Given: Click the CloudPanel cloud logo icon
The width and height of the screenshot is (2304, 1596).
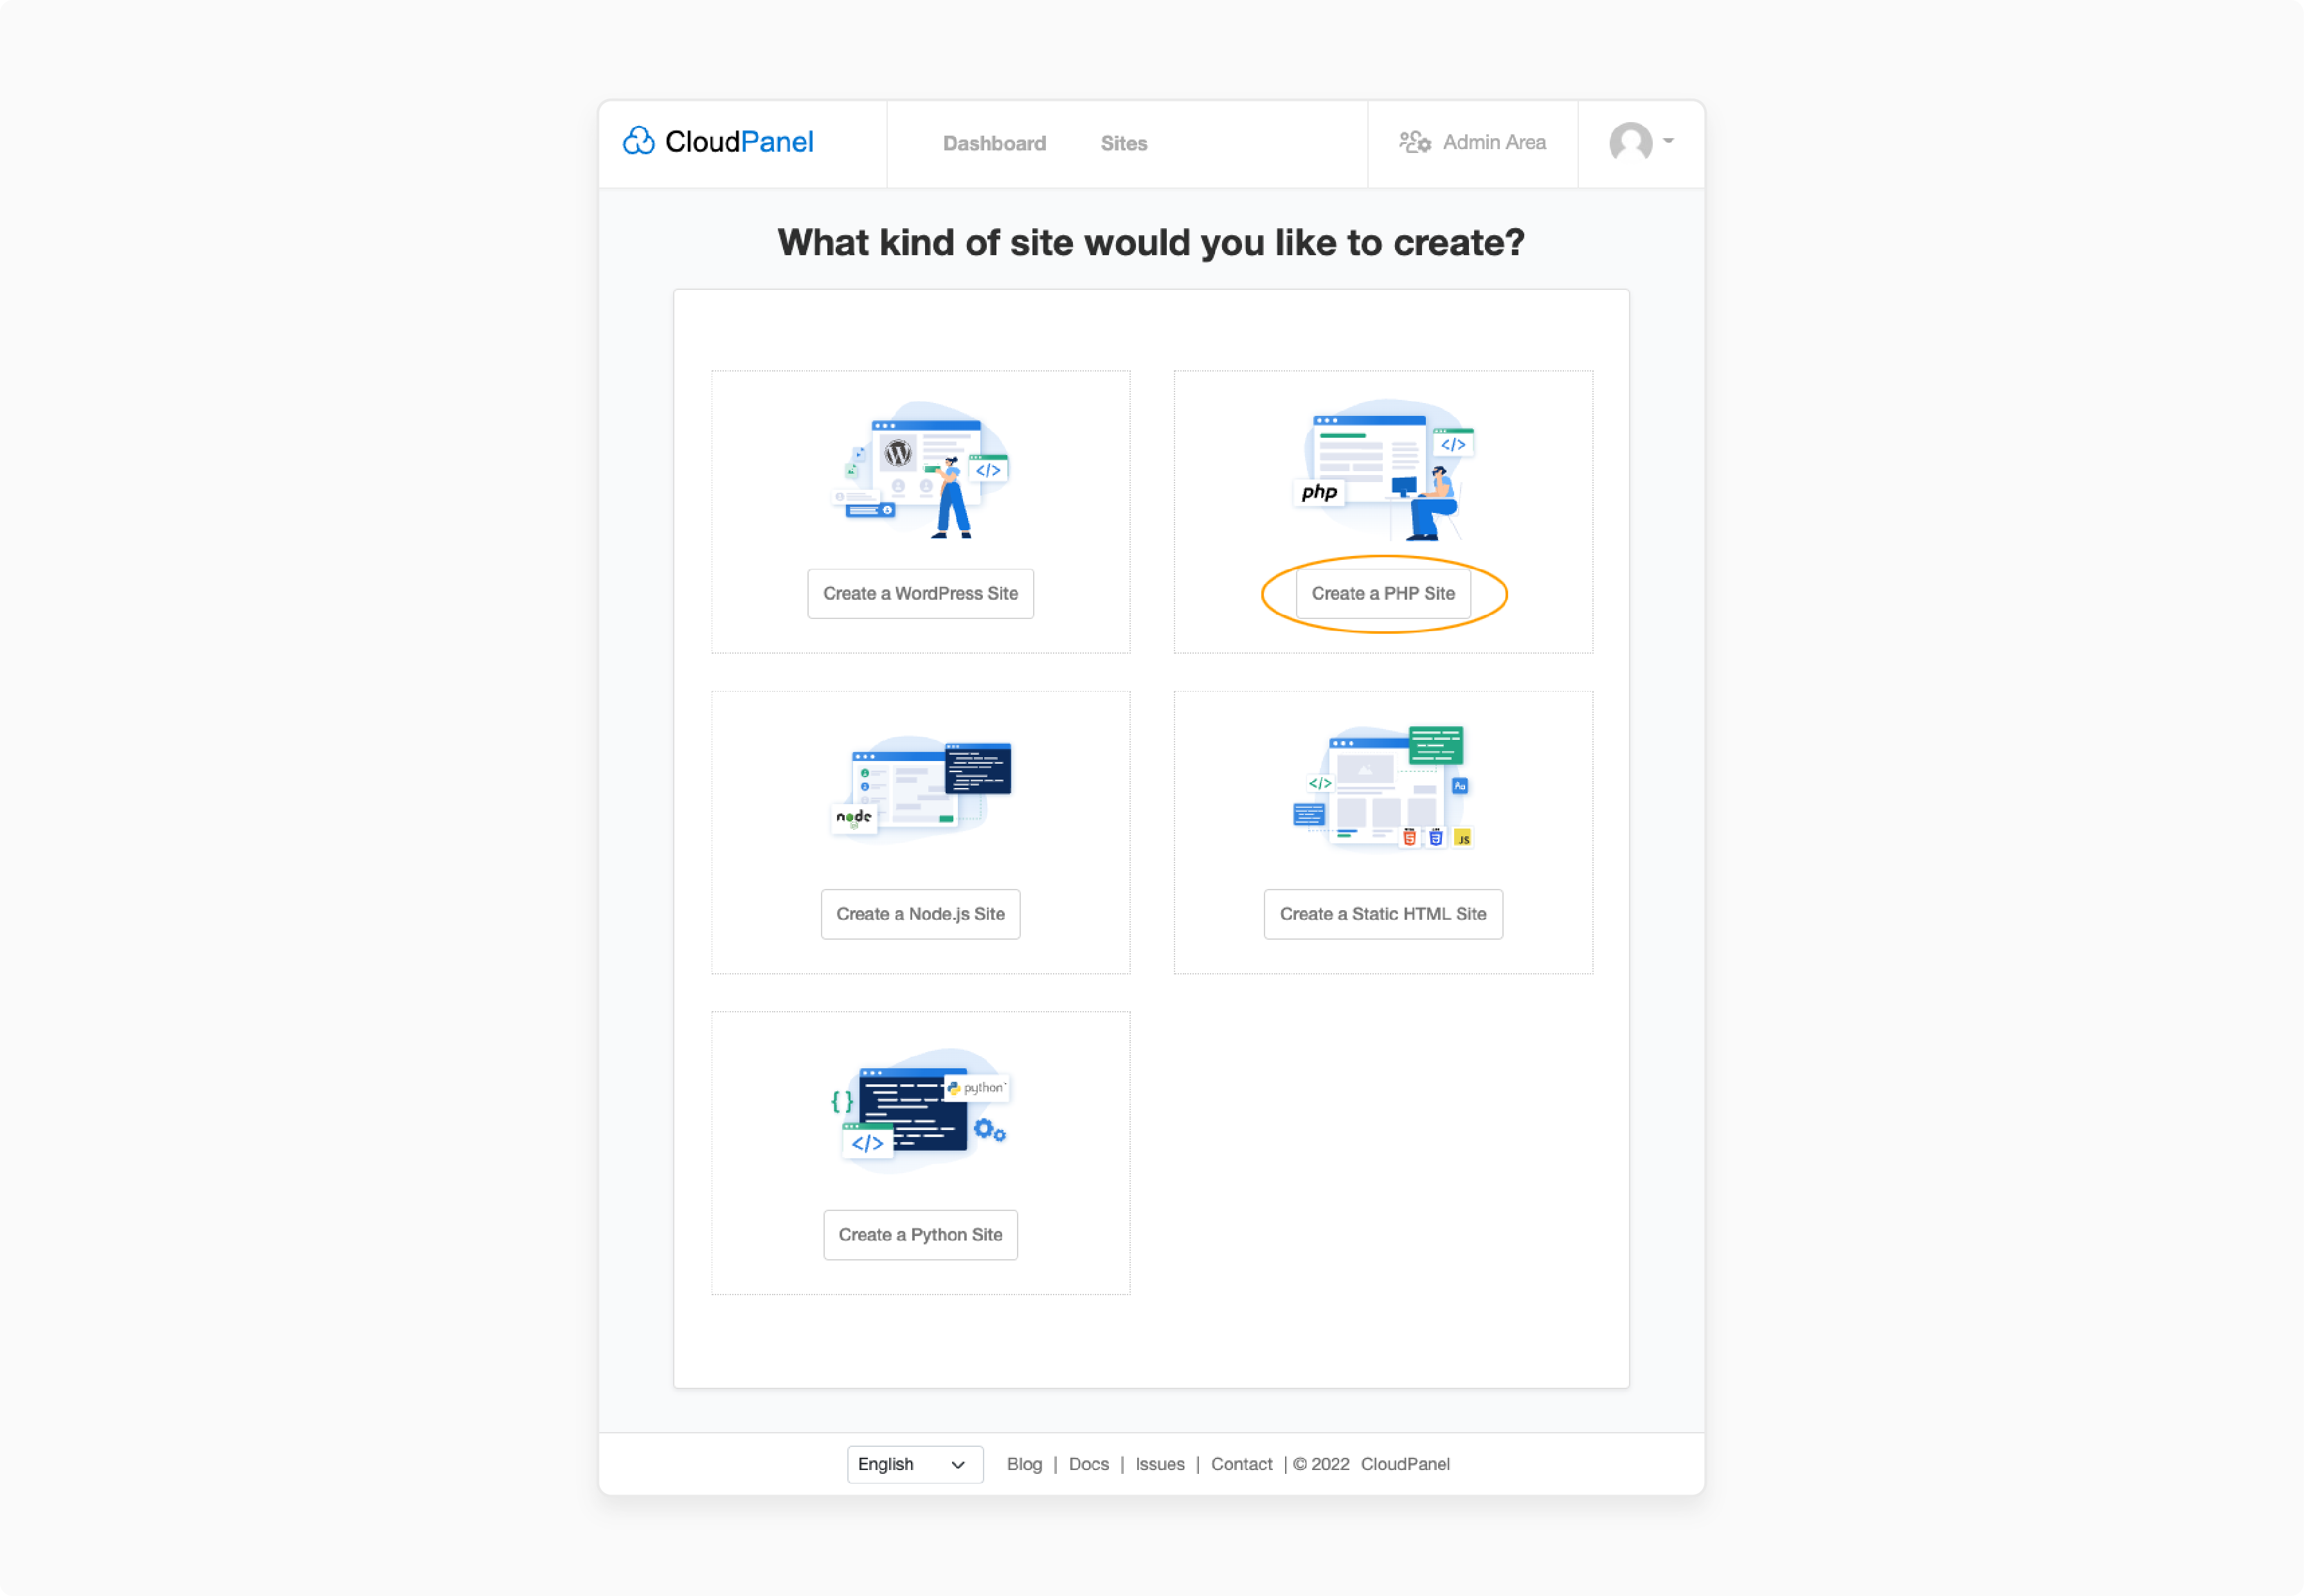Looking at the screenshot, I should click(639, 141).
